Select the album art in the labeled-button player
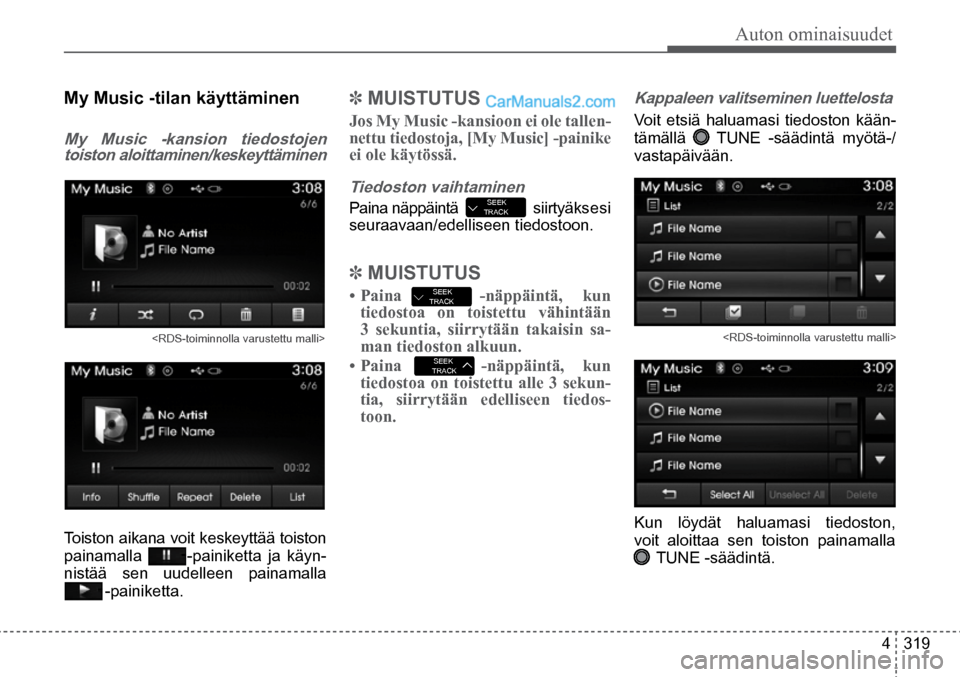Image resolution: width=960 pixels, height=677 pixels. 110,424
